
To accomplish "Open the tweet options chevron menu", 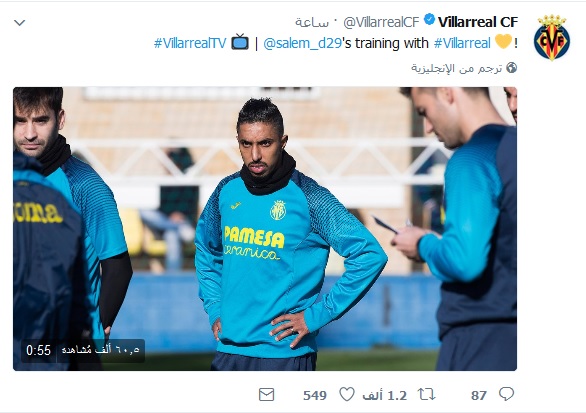I will pos(19,23).
